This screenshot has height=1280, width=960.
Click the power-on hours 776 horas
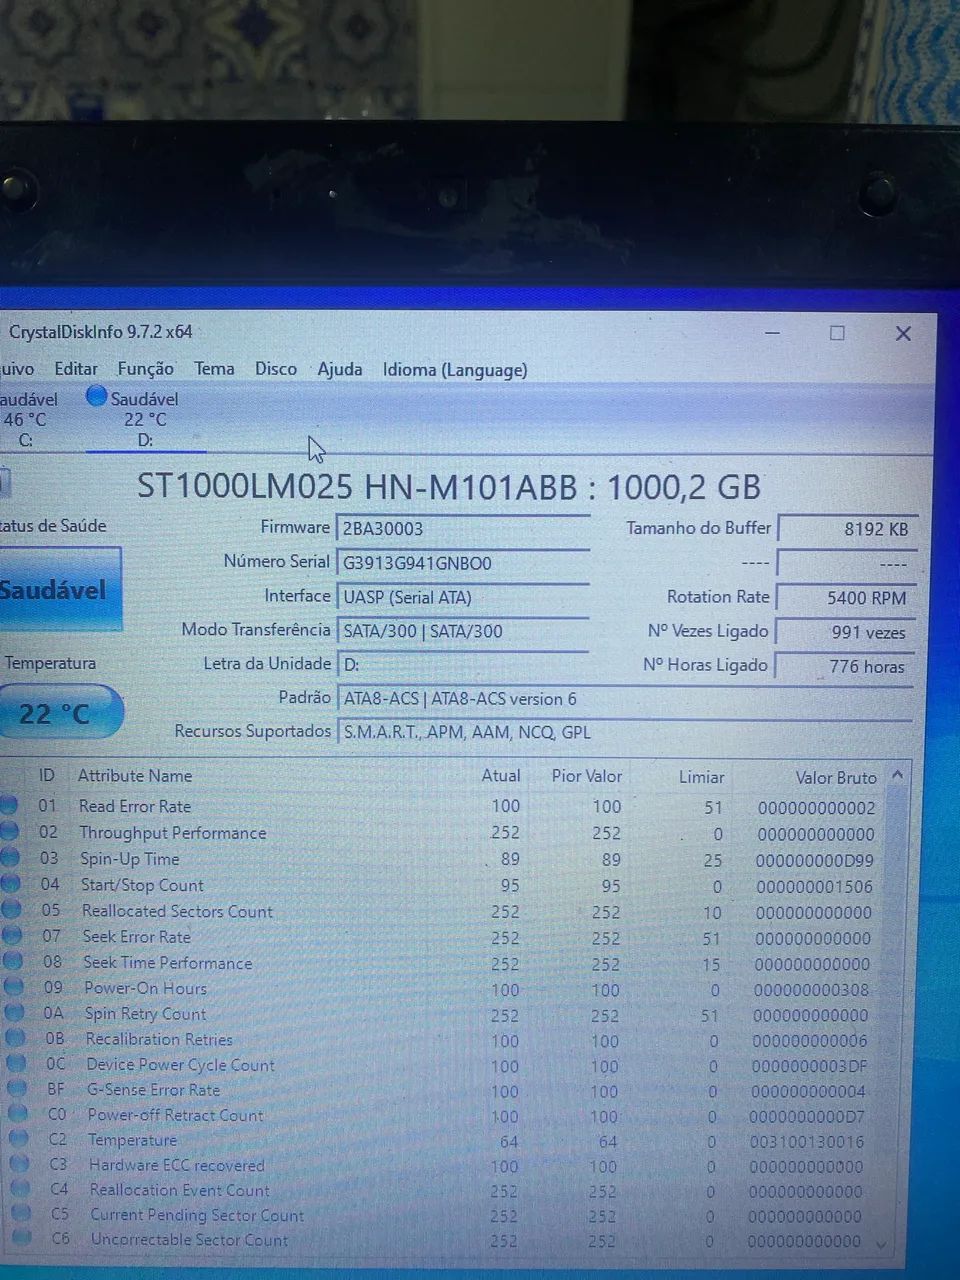click(x=846, y=666)
